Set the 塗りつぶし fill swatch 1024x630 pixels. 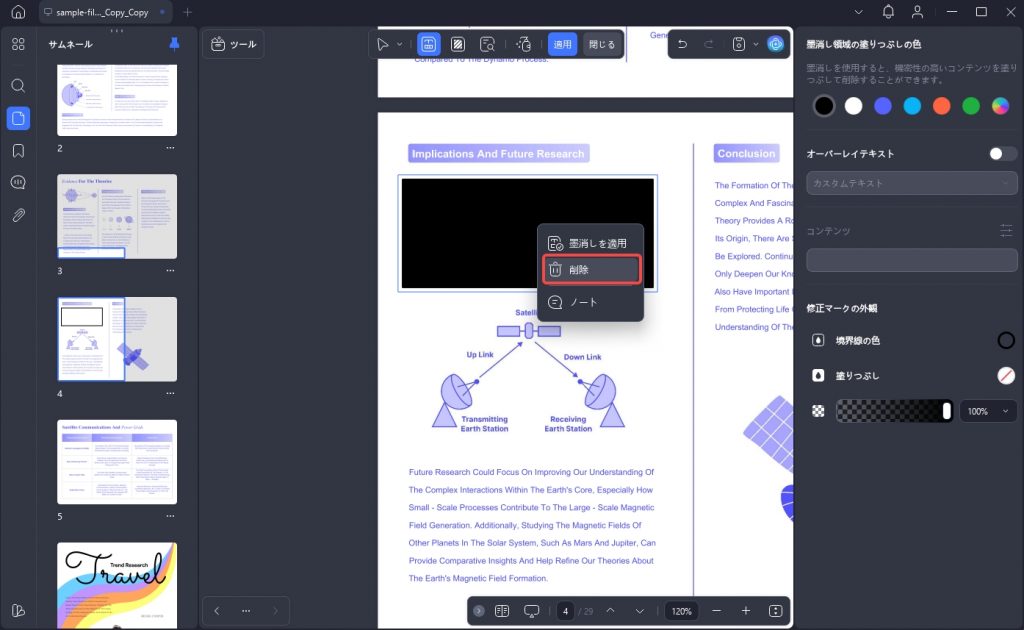pos(1006,375)
